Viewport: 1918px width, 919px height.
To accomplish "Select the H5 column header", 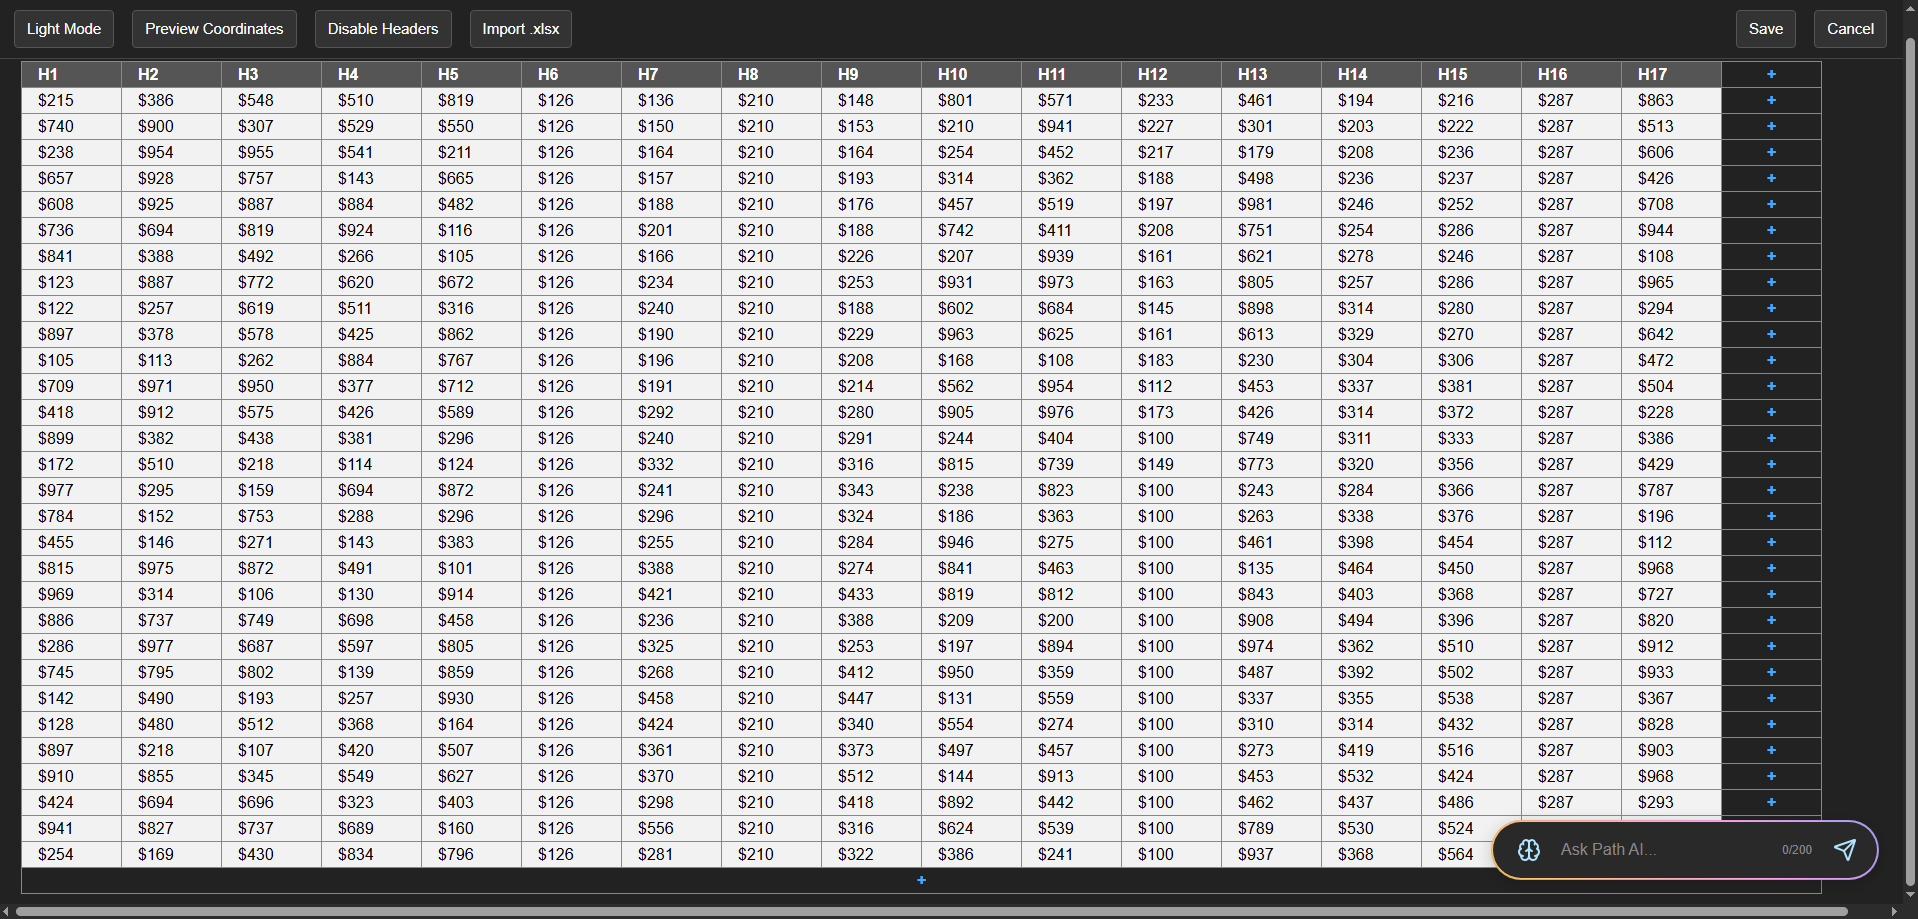I will point(472,74).
